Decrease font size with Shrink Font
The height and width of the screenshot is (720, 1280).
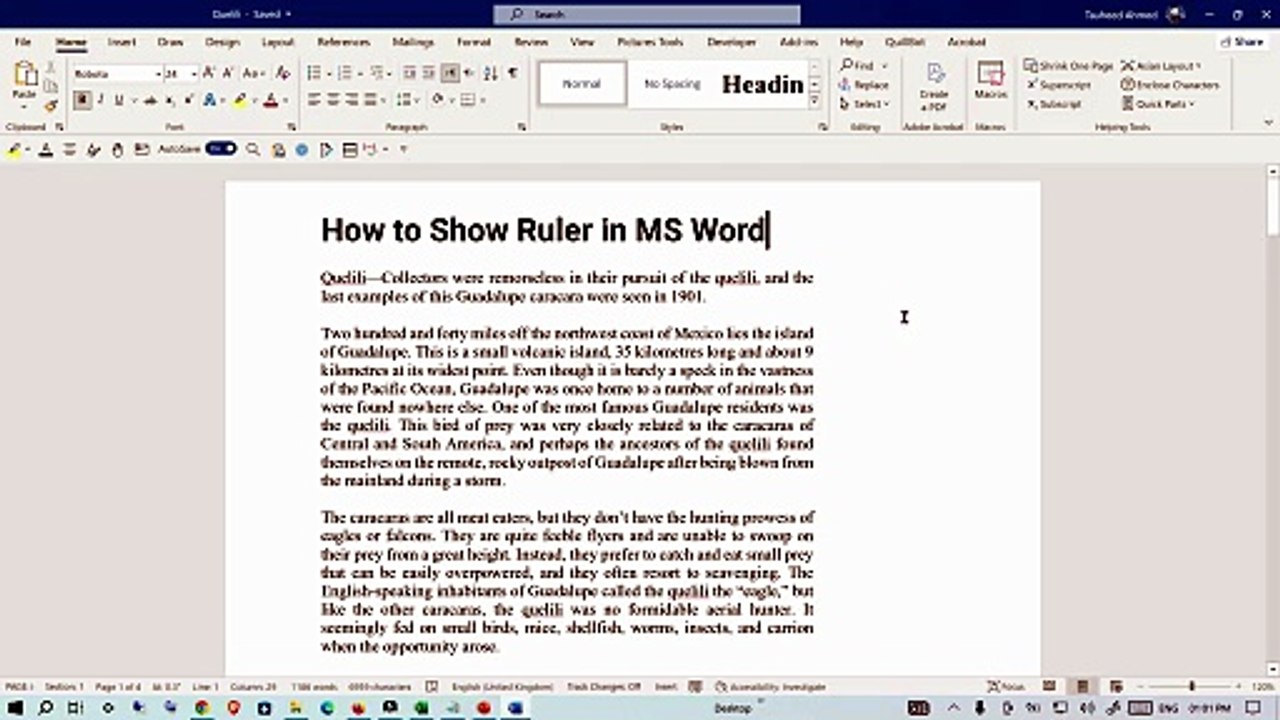tap(227, 73)
